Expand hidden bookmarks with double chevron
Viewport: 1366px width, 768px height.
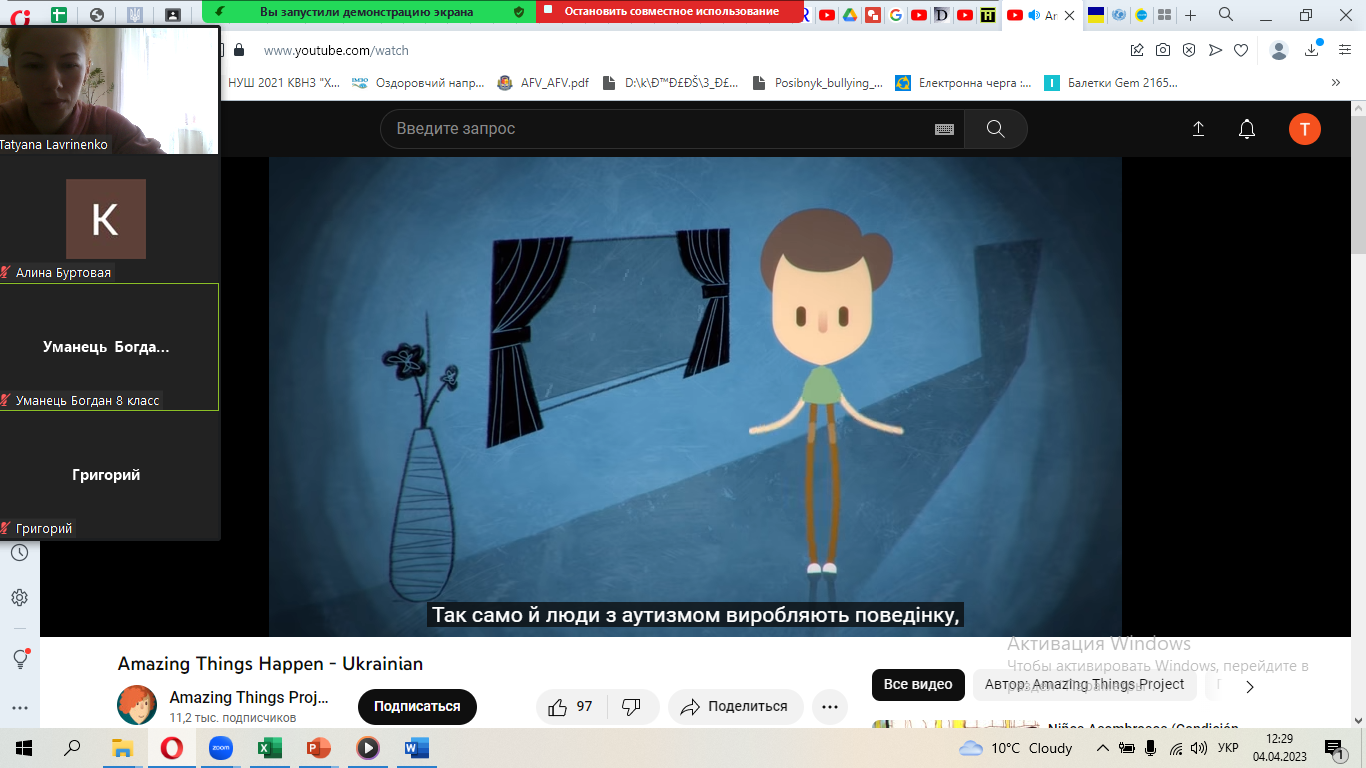coord(1336,83)
